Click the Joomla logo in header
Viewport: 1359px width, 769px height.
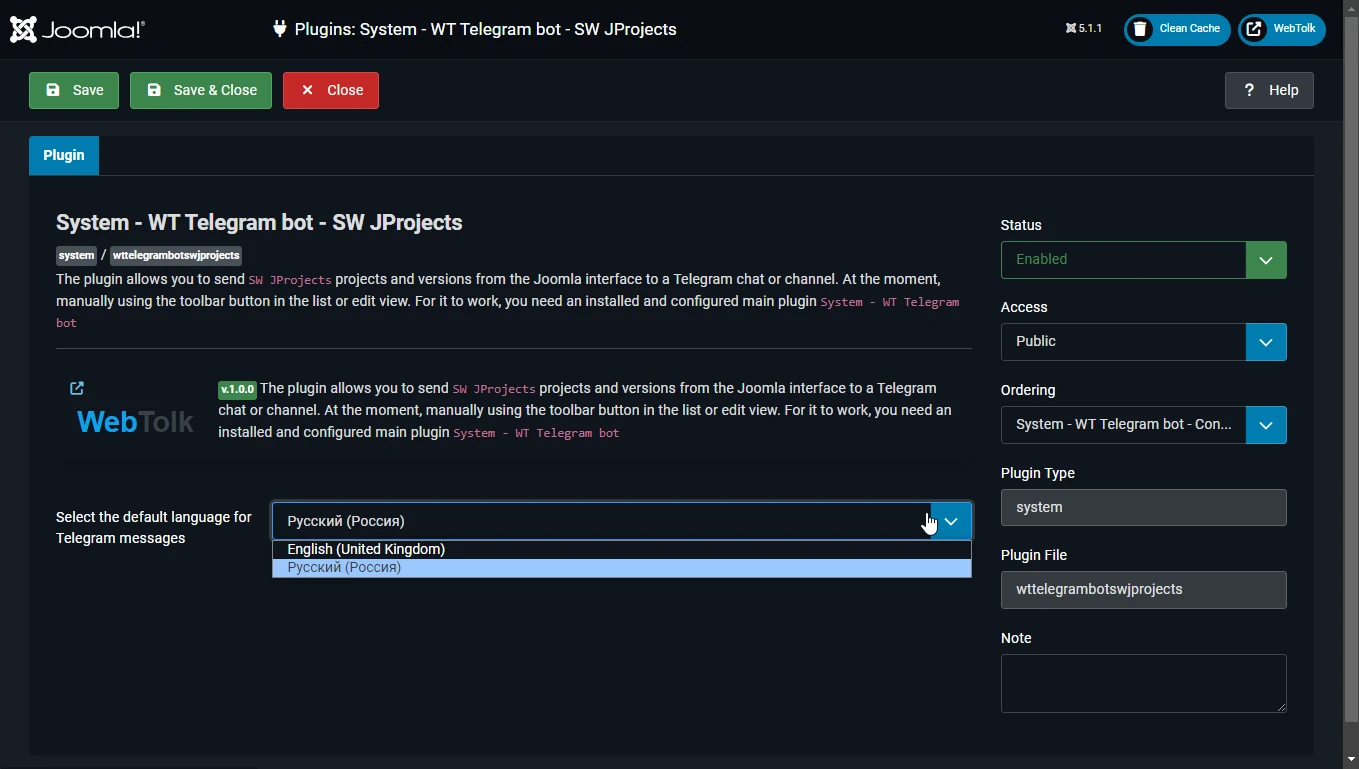(77, 29)
